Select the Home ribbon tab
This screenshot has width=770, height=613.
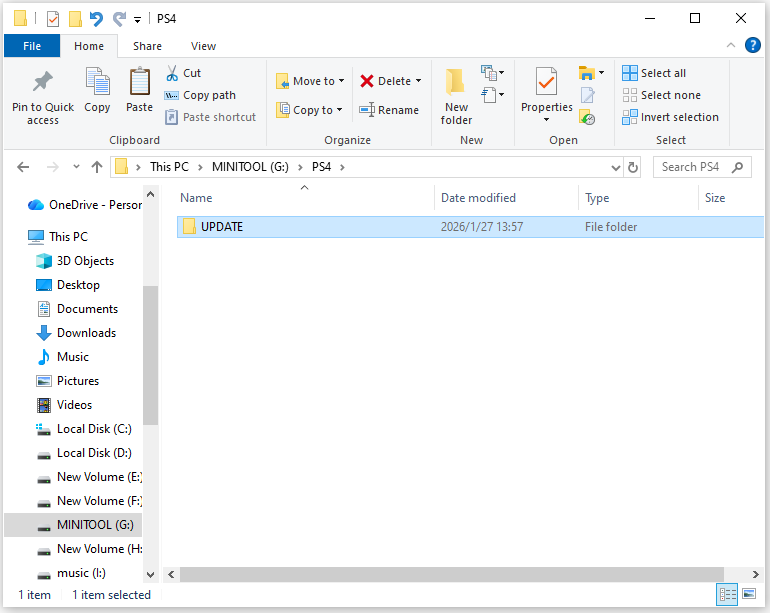[x=89, y=46]
